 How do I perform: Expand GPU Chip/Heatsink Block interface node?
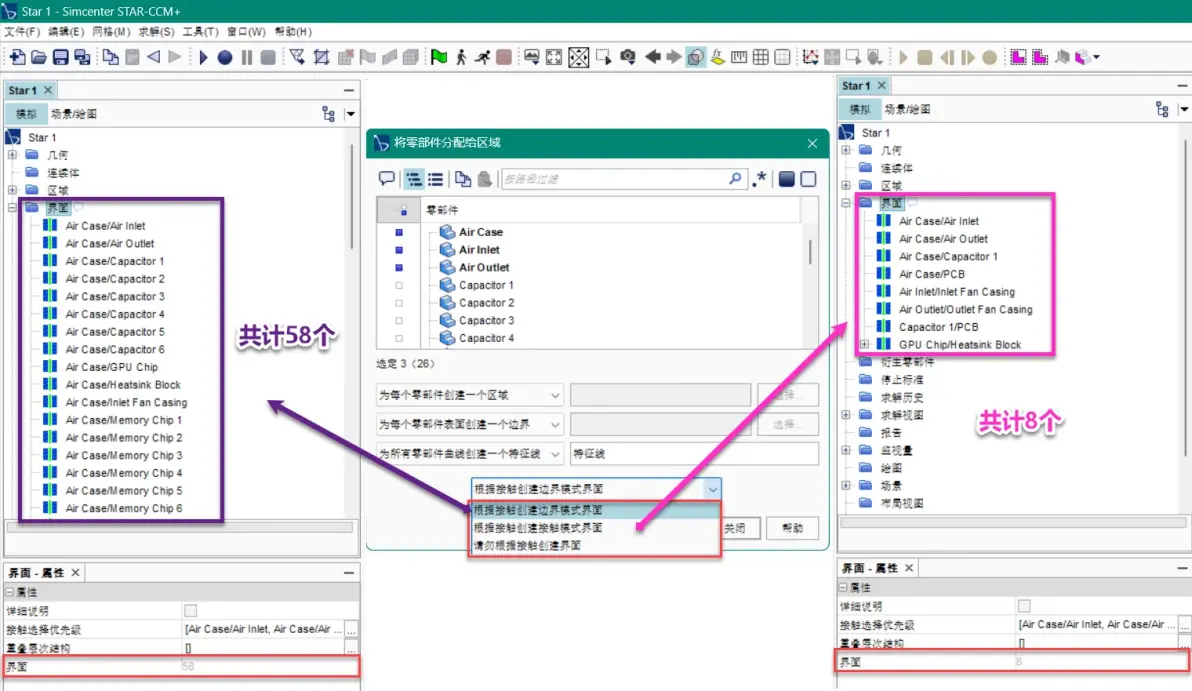coord(864,344)
